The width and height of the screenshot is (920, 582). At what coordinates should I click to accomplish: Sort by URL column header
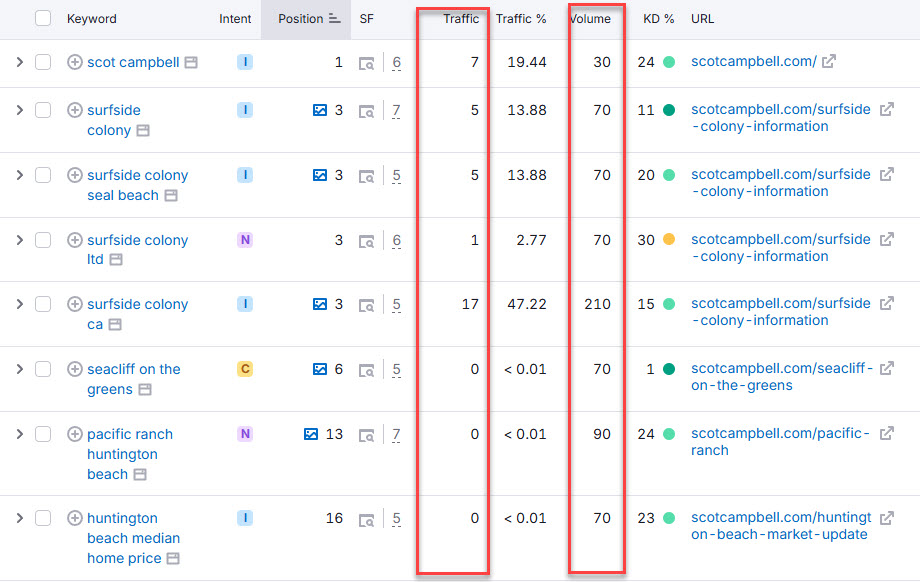click(702, 19)
